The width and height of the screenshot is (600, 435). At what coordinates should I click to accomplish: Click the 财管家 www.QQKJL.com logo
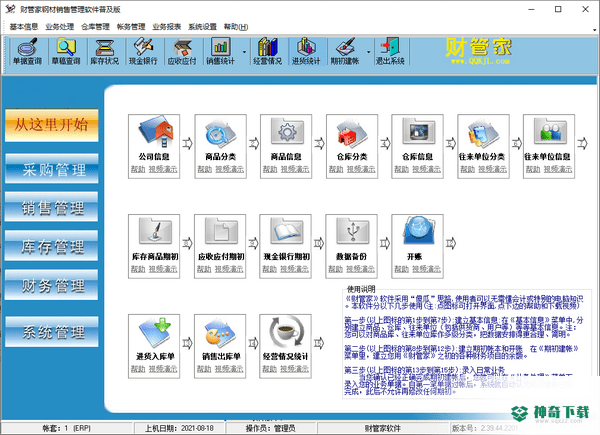click(x=478, y=51)
